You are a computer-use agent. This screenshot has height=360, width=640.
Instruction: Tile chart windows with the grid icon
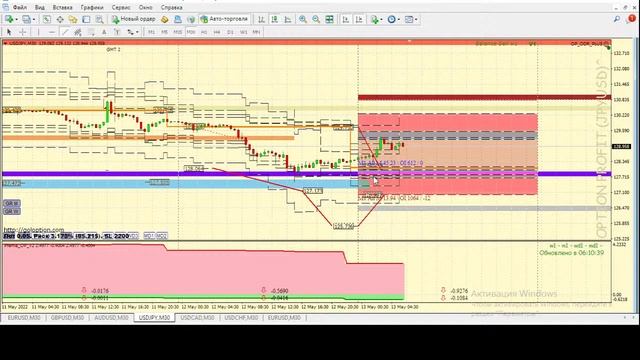pyautogui.click(x=329, y=19)
